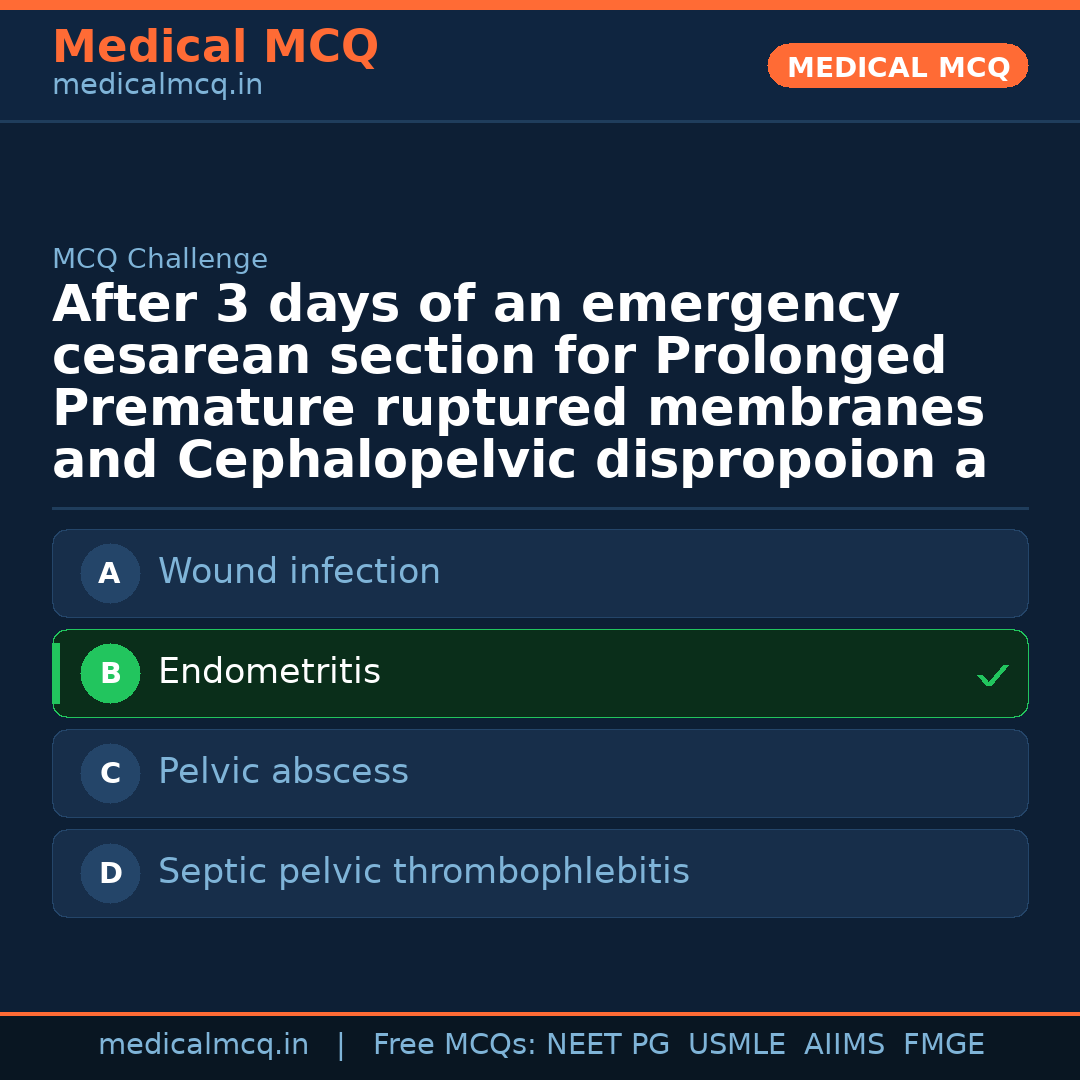
Task: Click the Medical MCQ orange title
Action: (x=215, y=47)
